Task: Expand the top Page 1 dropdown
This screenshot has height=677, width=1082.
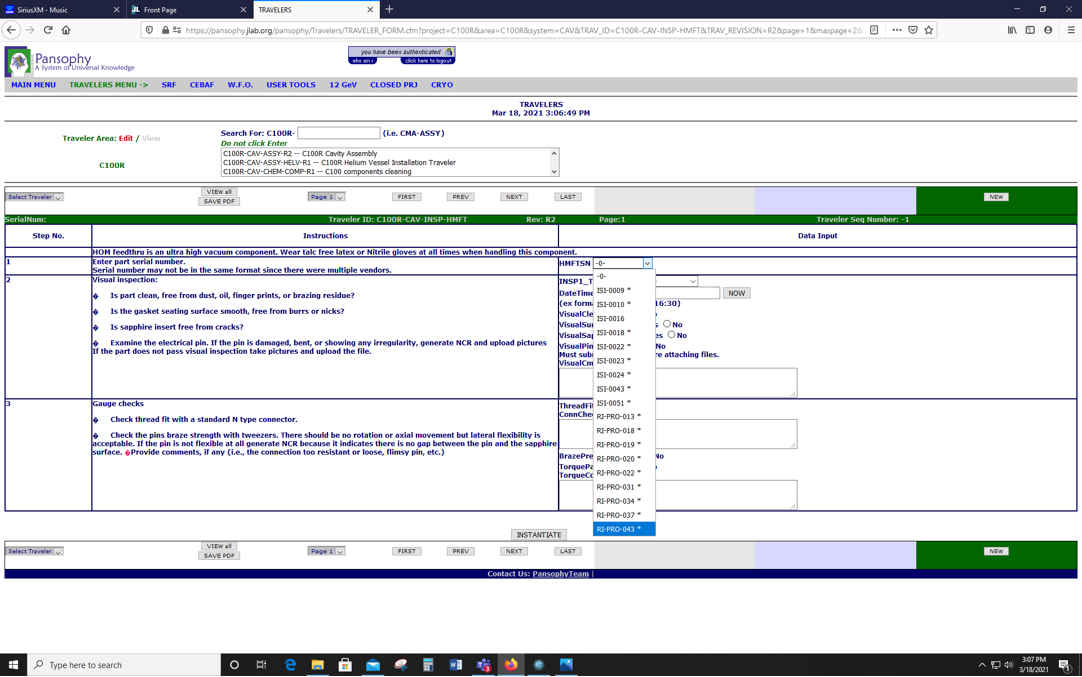Action: (x=326, y=197)
